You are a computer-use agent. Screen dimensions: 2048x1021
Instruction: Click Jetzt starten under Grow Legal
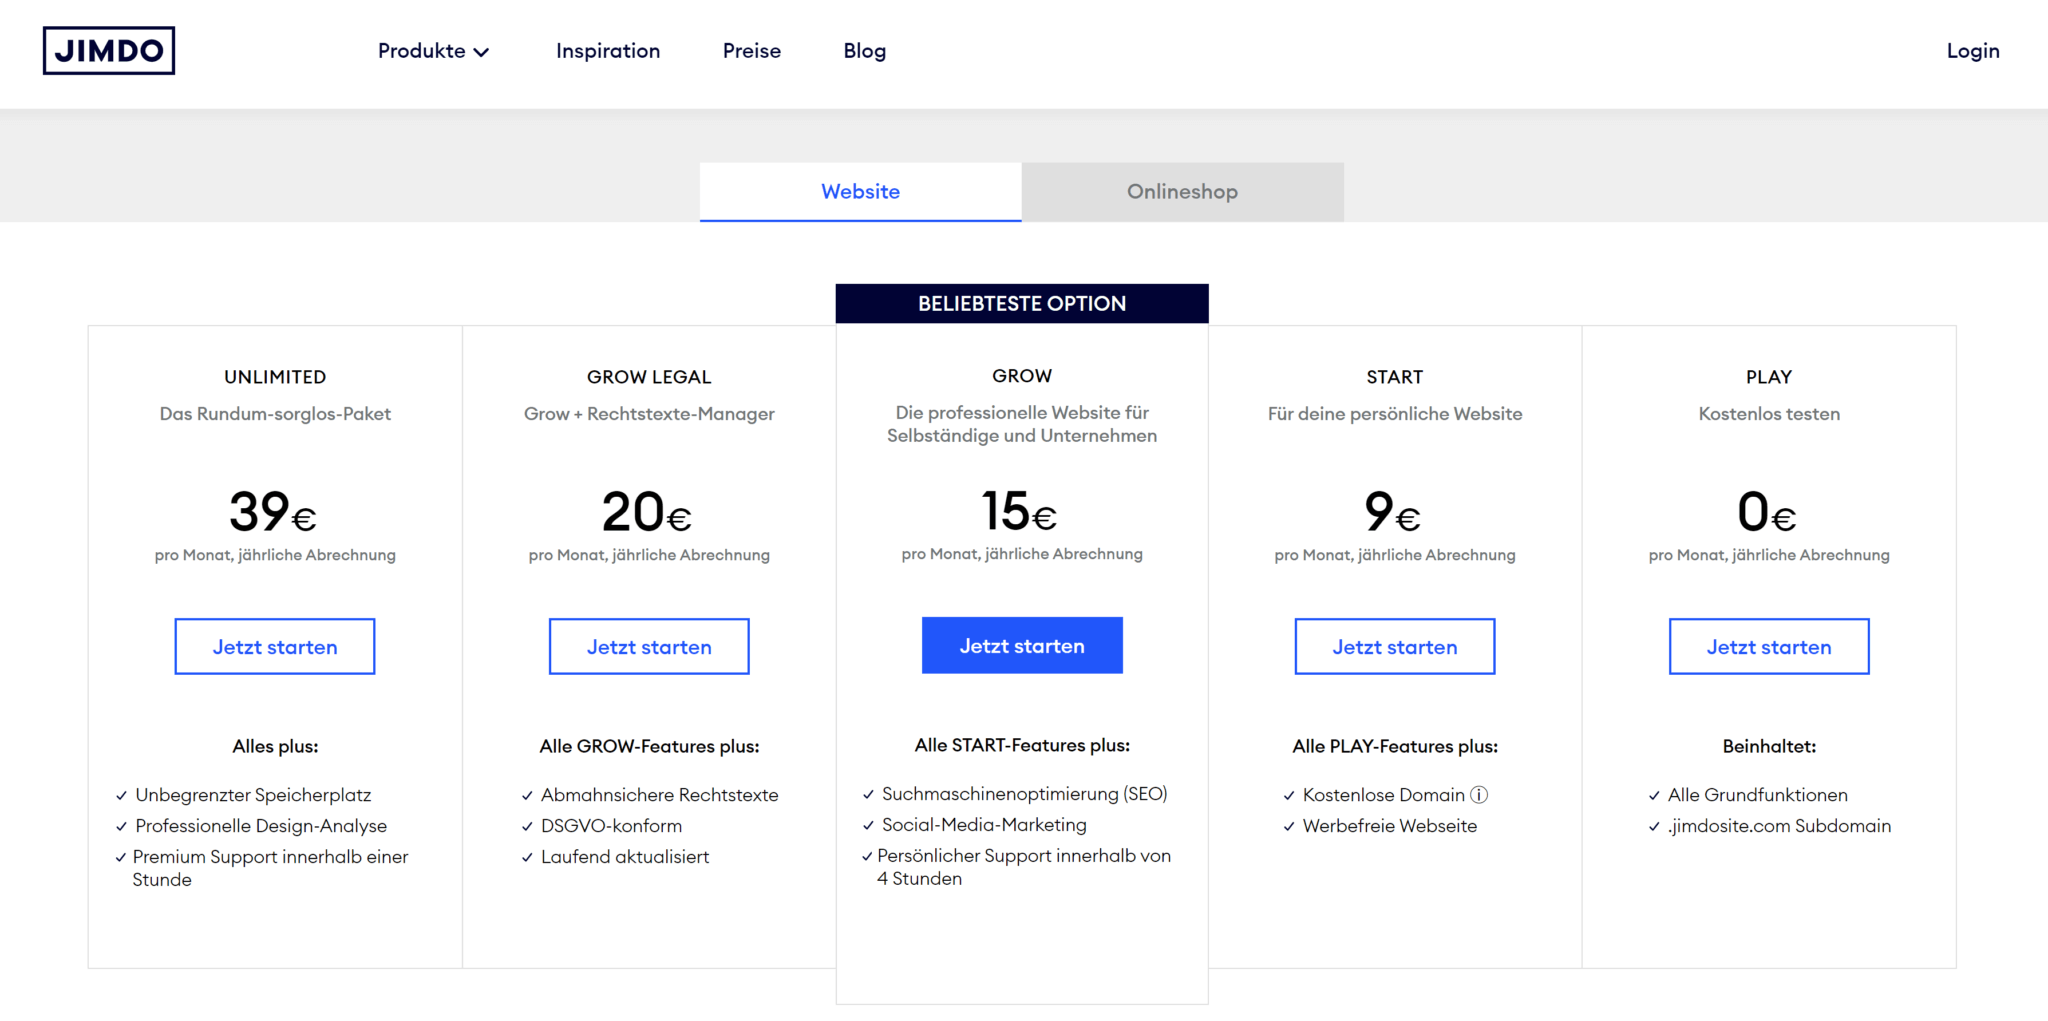pyautogui.click(x=649, y=647)
